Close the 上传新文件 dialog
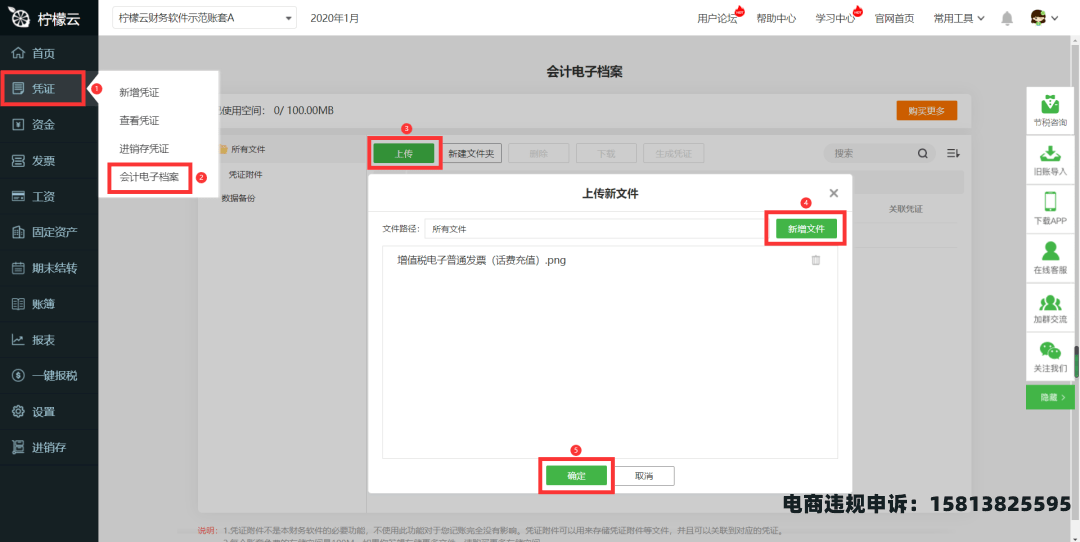Screen dimensions: 1080x542 [x=834, y=193]
